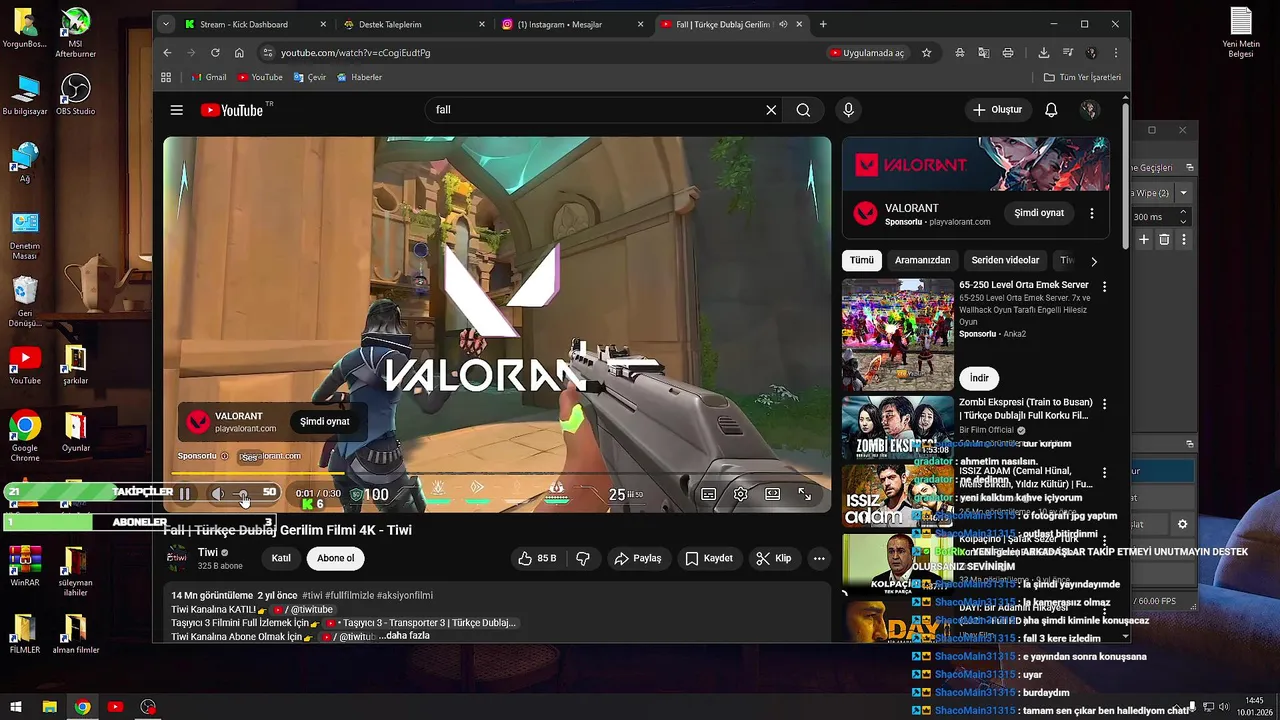Open a new browser tab
This screenshot has width=1280, height=720.
click(823, 24)
